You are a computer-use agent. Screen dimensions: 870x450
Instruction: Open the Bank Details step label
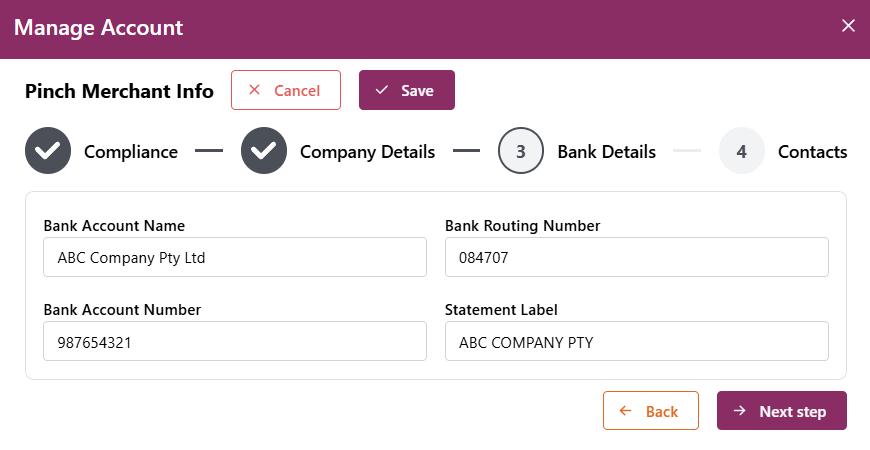tap(606, 152)
